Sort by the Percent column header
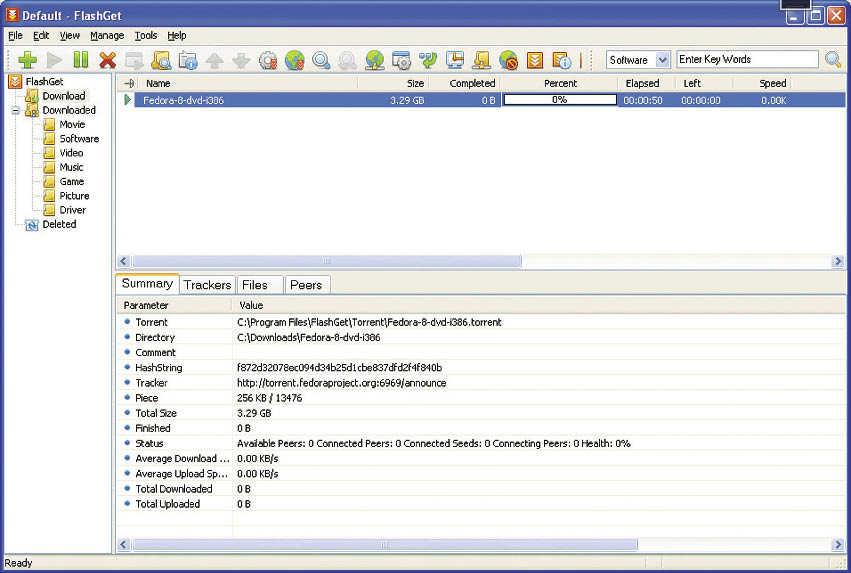This screenshot has height=573, width=851. coord(559,83)
